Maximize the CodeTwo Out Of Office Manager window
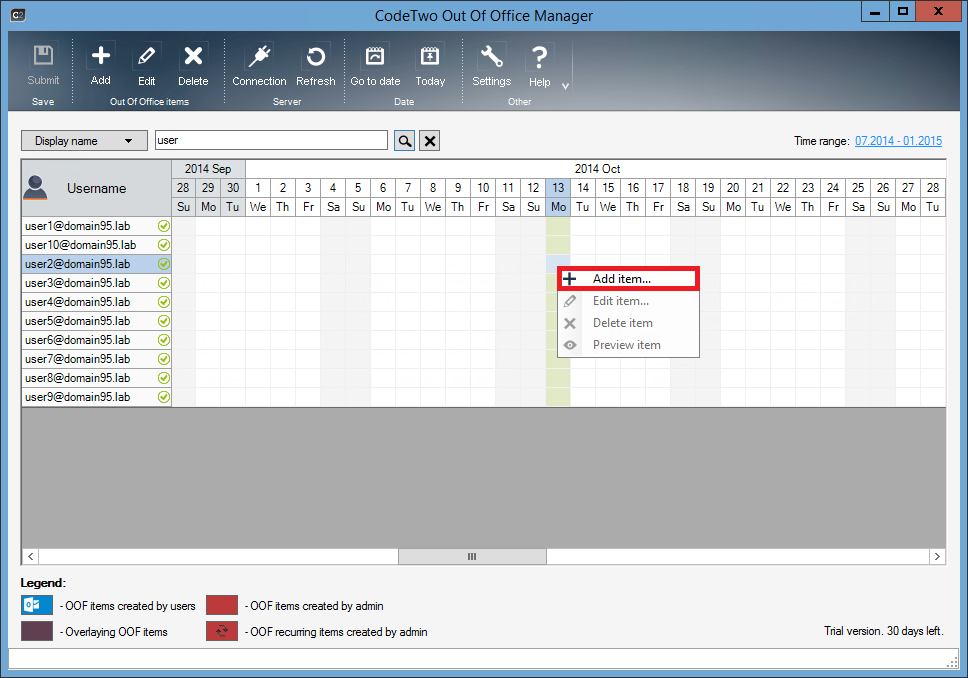Screen dimensions: 968x678 (903, 11)
